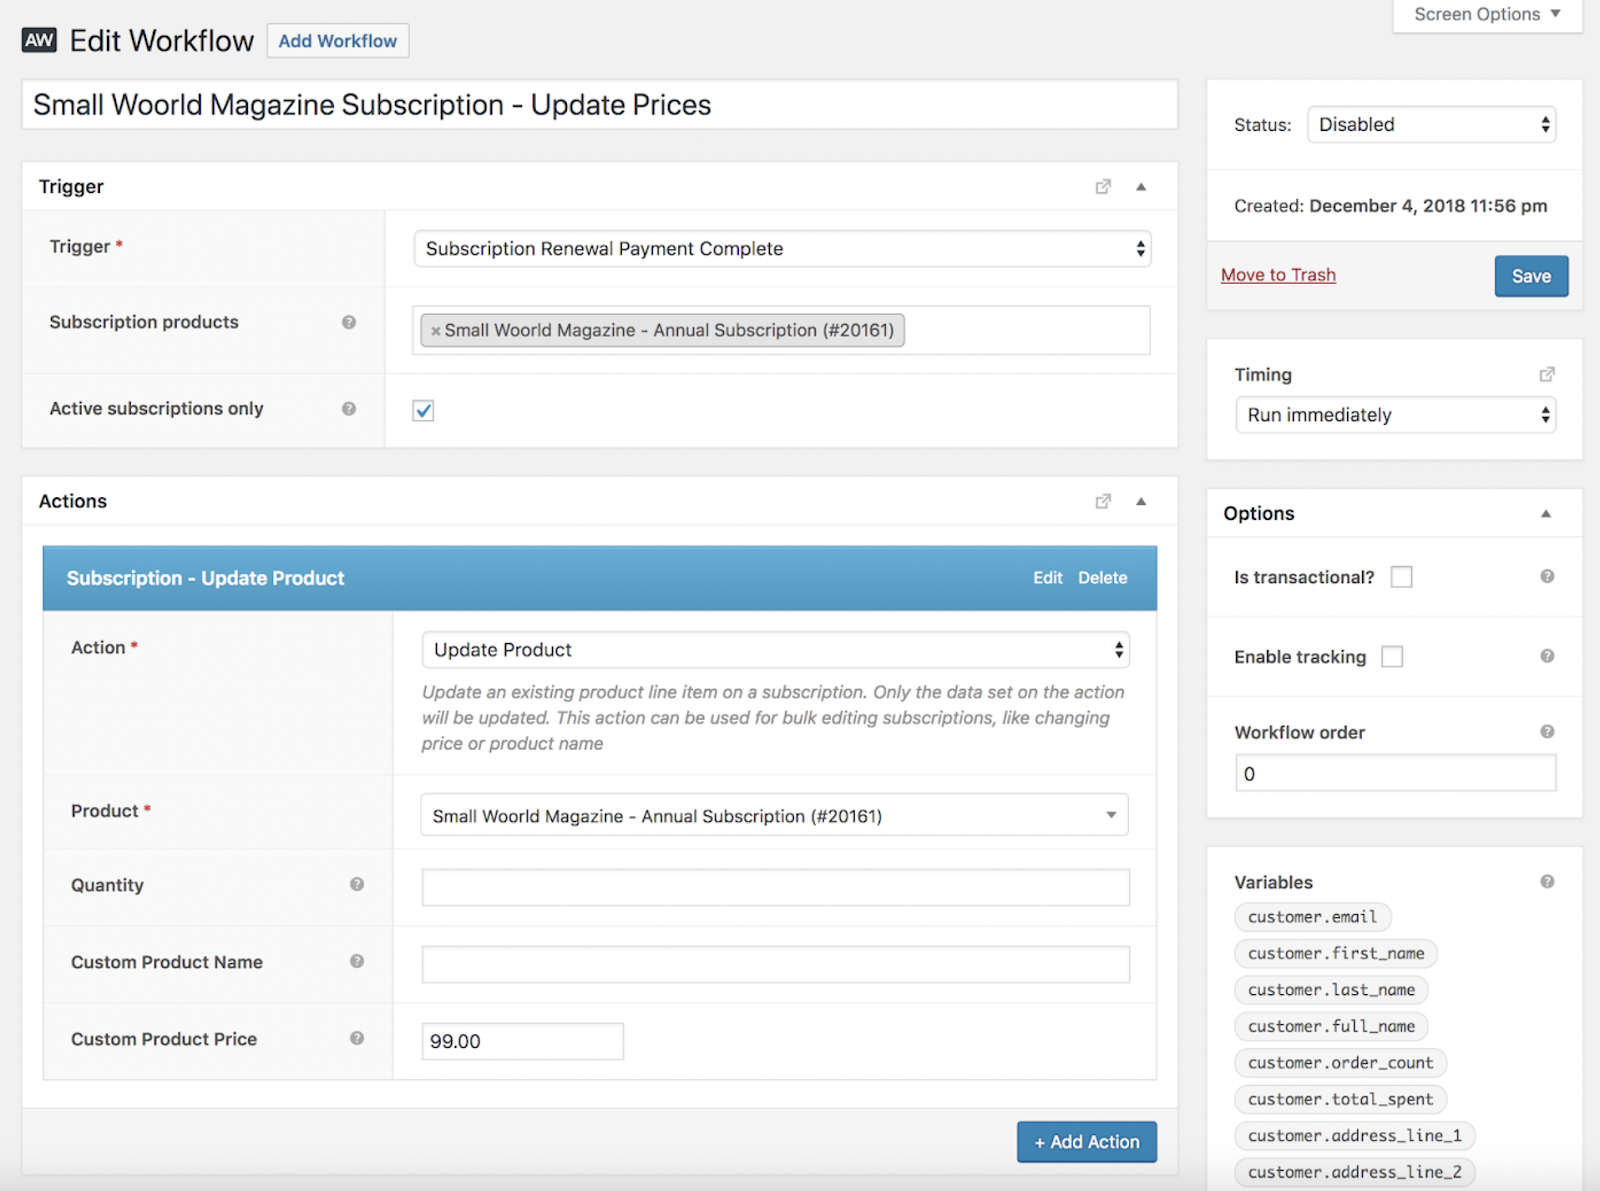Select the customer.total_spent variable
Screen dimensions: 1600x1191
click(x=1340, y=1099)
